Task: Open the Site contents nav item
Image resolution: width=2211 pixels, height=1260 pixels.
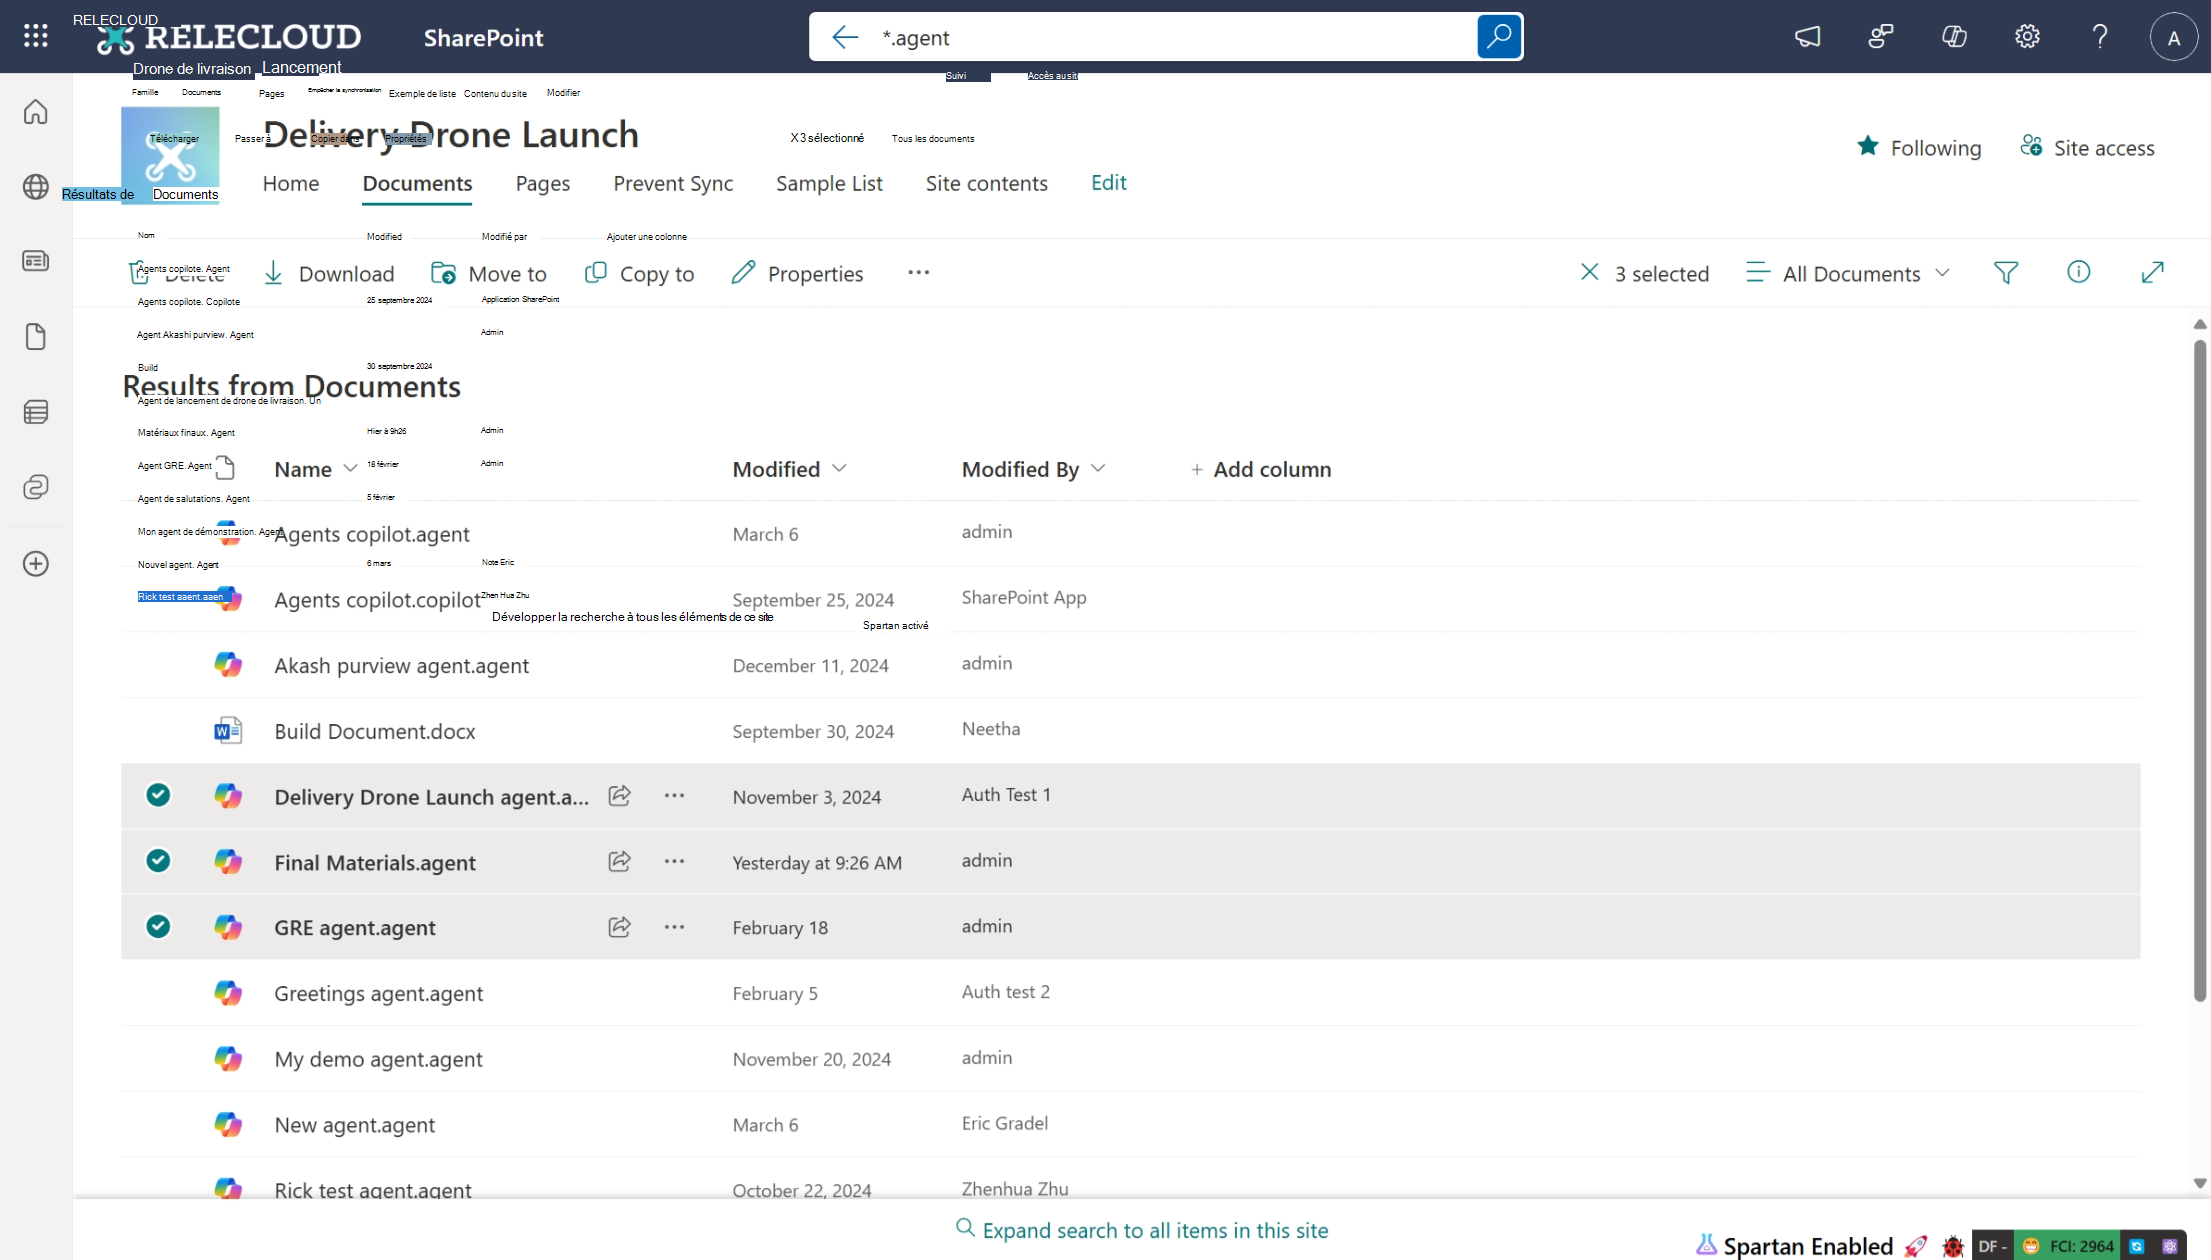Action: pyautogui.click(x=986, y=183)
